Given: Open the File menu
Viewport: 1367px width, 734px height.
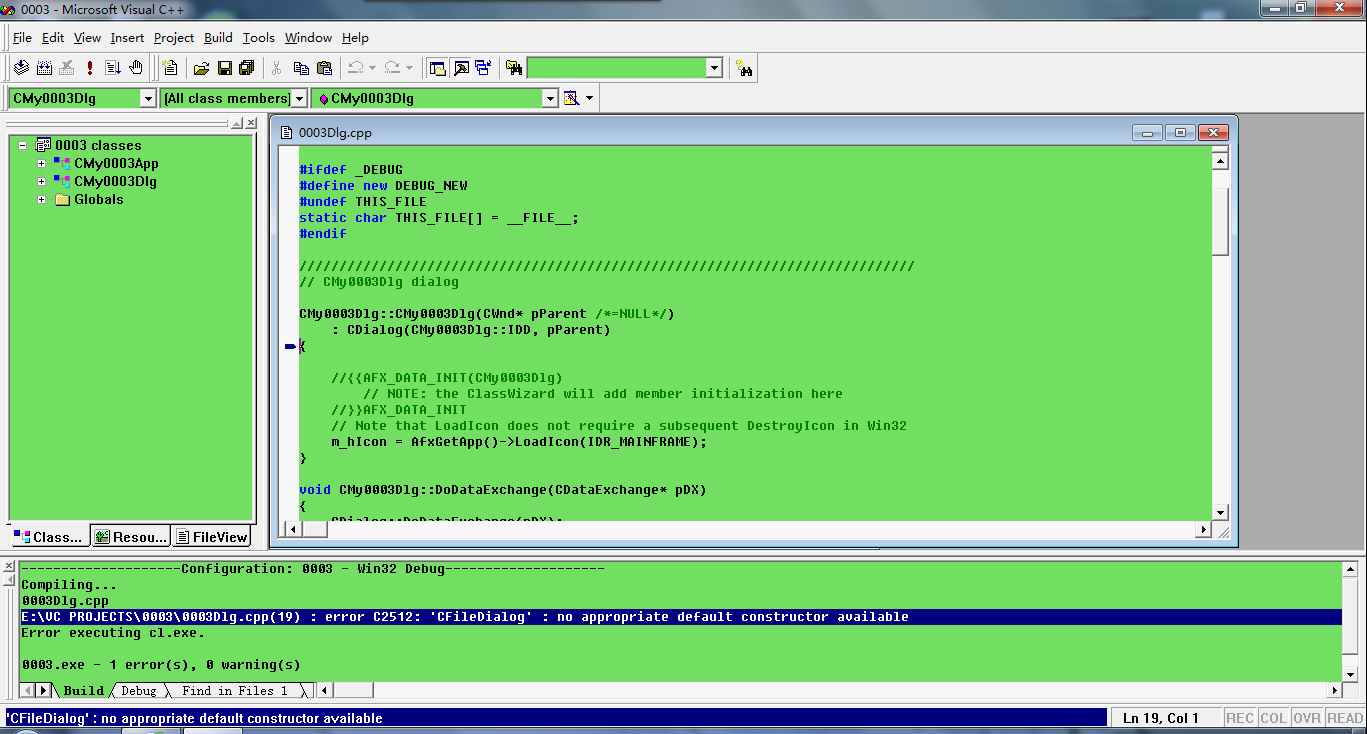Looking at the screenshot, I should pyautogui.click(x=22, y=38).
